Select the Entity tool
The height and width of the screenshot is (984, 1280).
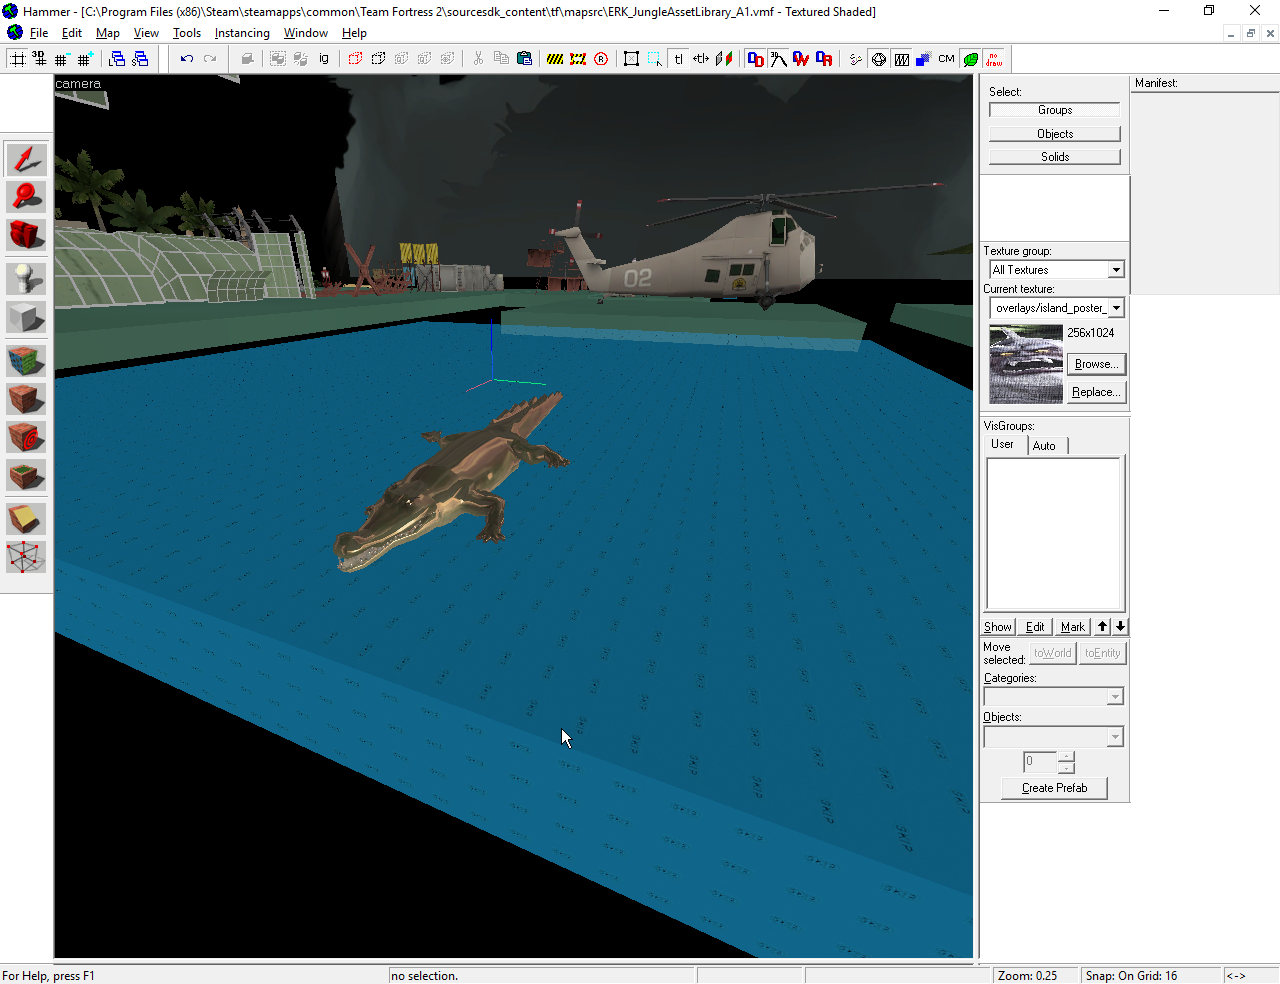(x=26, y=278)
